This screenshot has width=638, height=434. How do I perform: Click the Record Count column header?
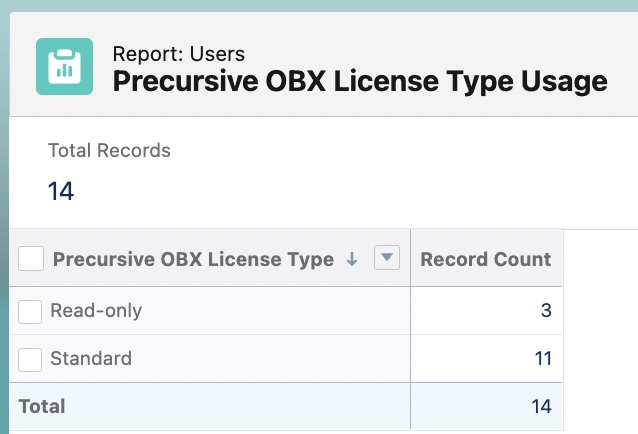[x=486, y=259]
